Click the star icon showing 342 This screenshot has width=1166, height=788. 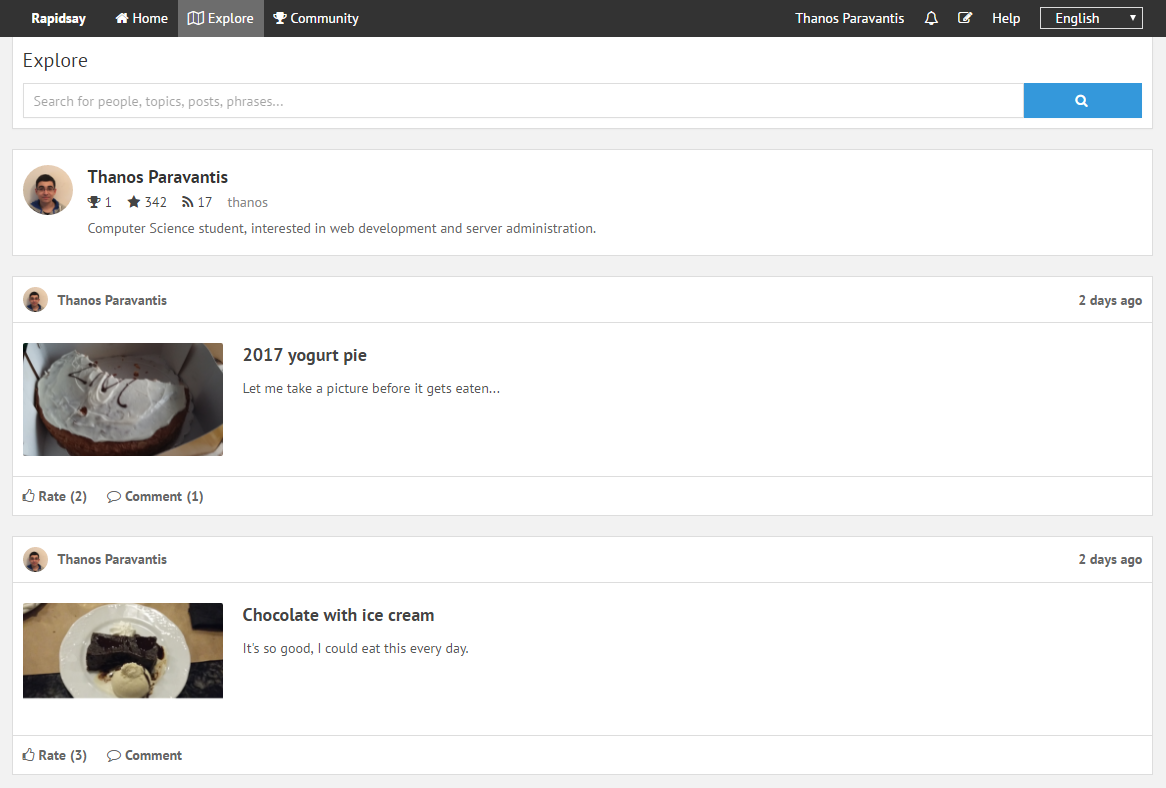134,202
